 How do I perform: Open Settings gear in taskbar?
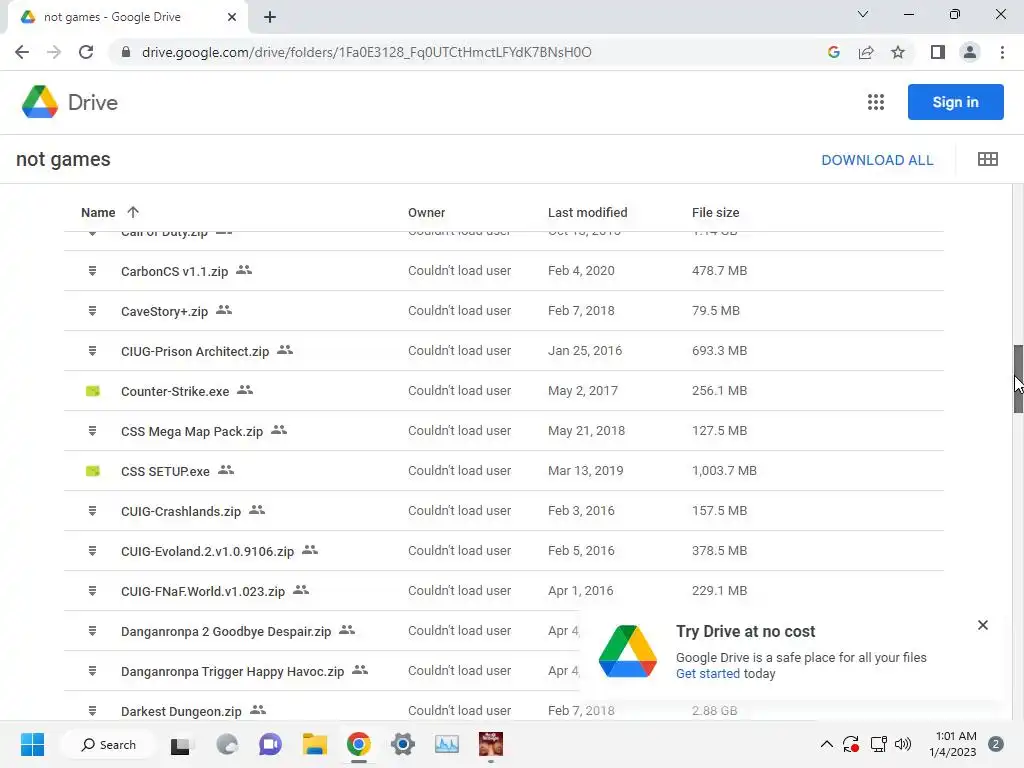click(403, 744)
